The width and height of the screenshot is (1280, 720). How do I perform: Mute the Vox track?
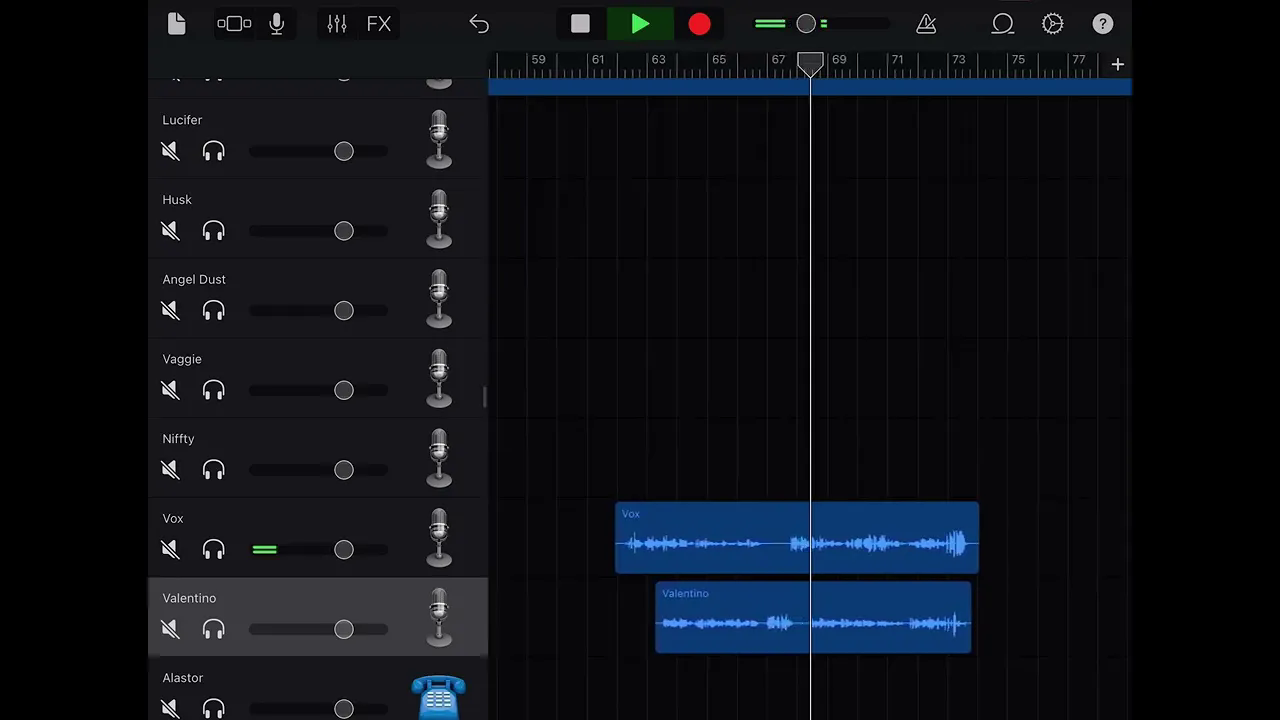click(171, 549)
